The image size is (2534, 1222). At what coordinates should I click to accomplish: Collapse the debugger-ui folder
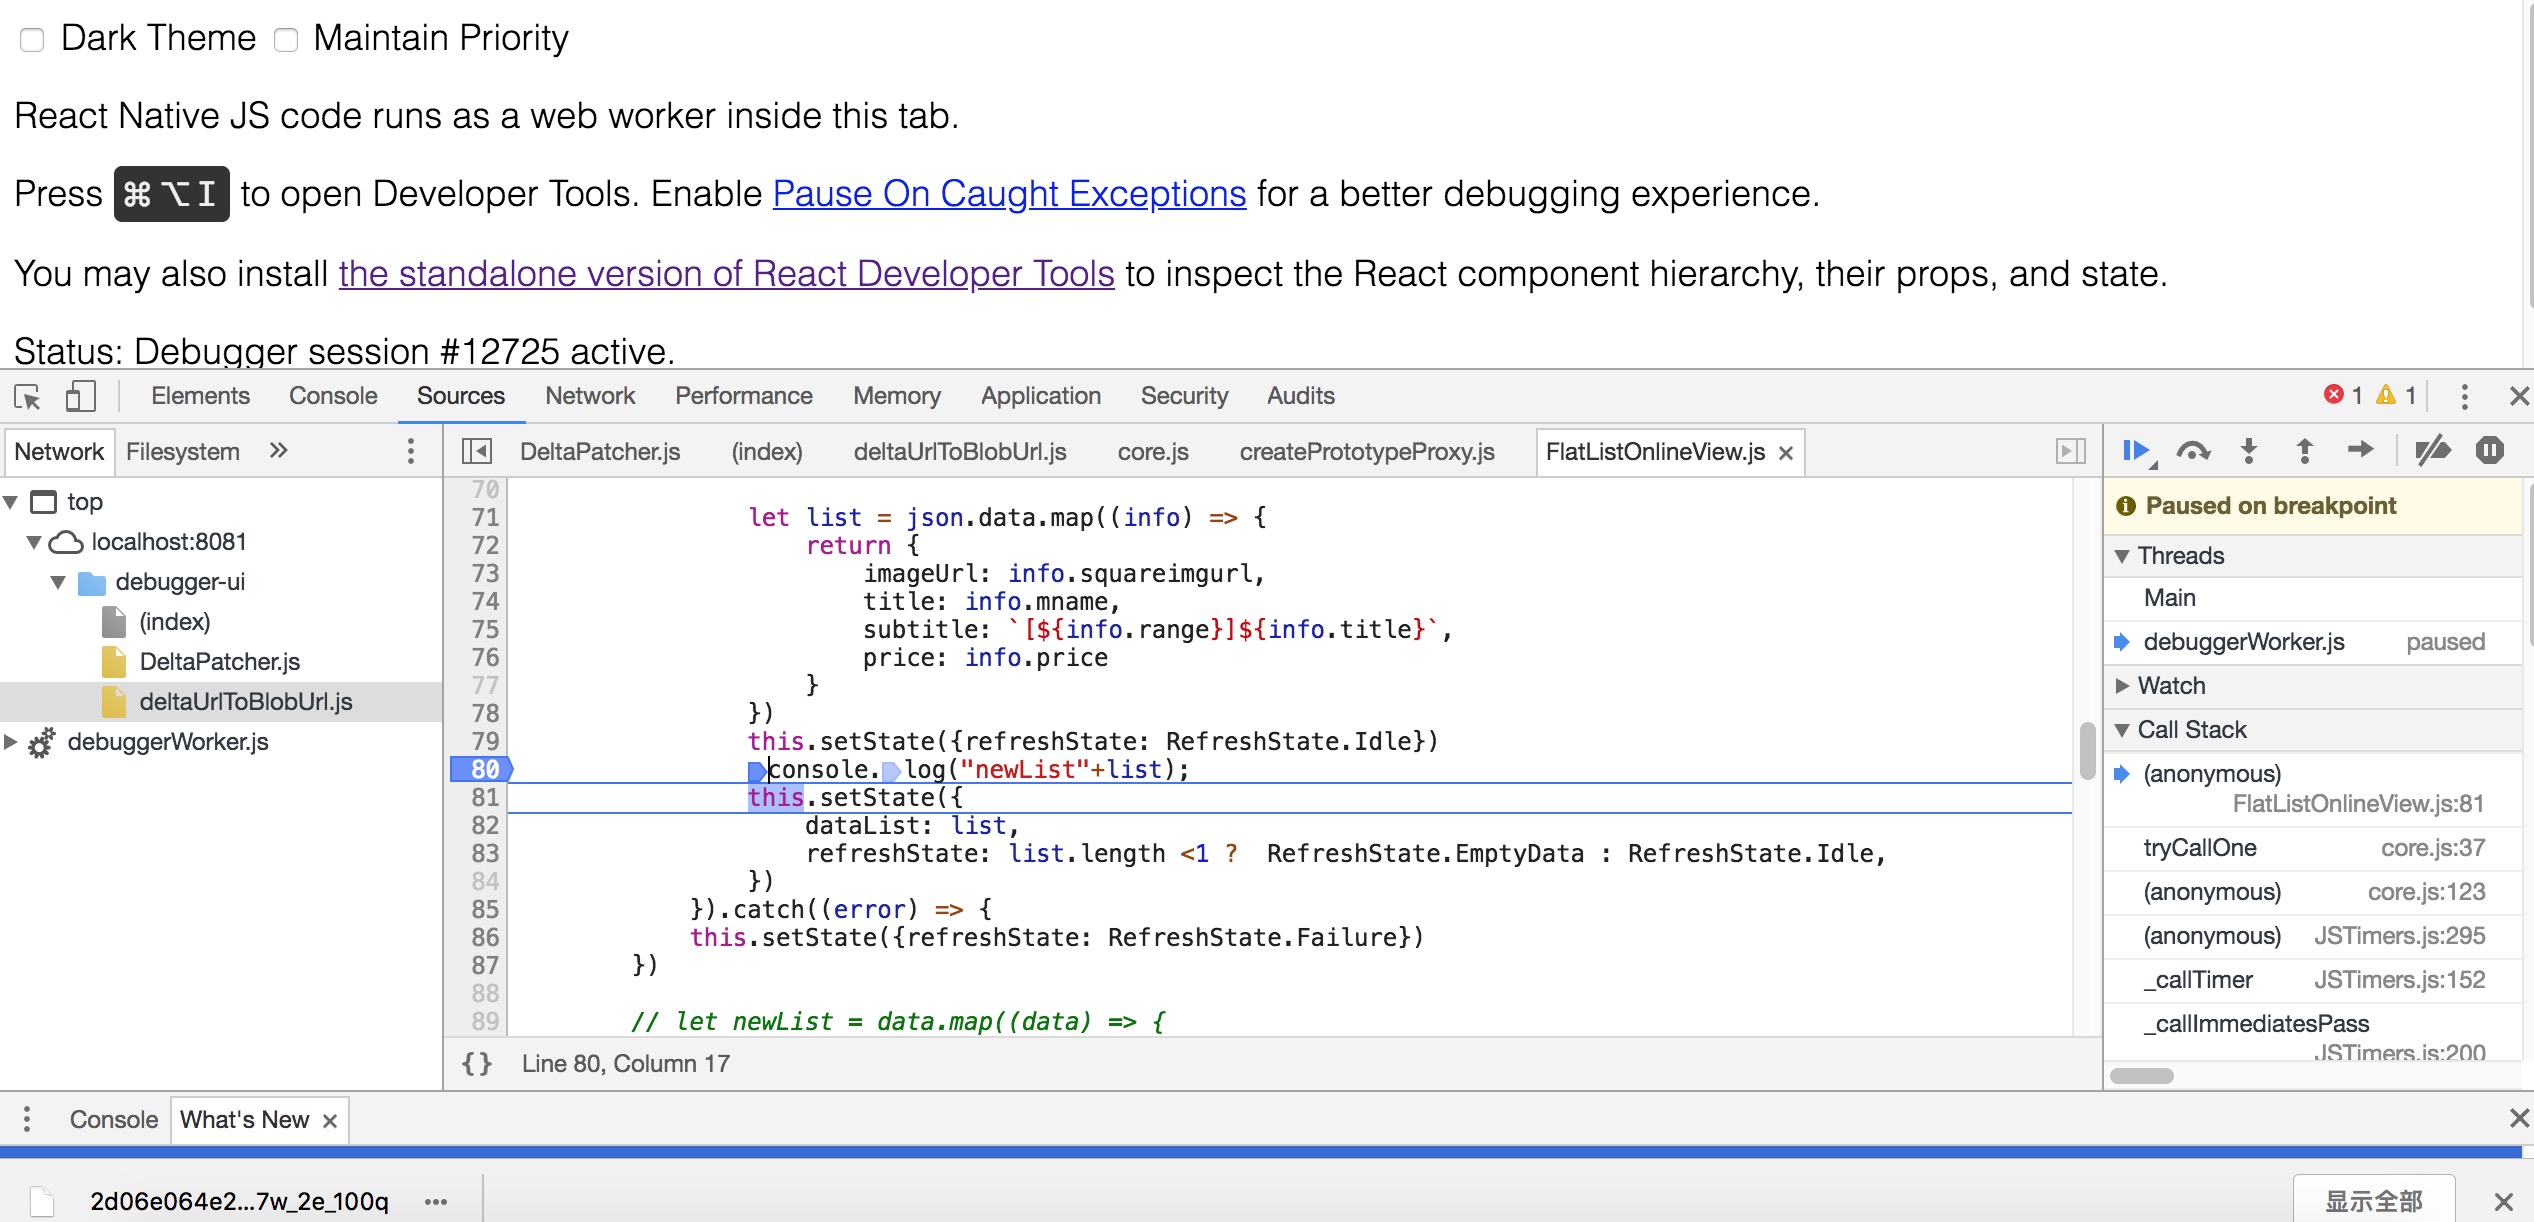click(x=58, y=582)
